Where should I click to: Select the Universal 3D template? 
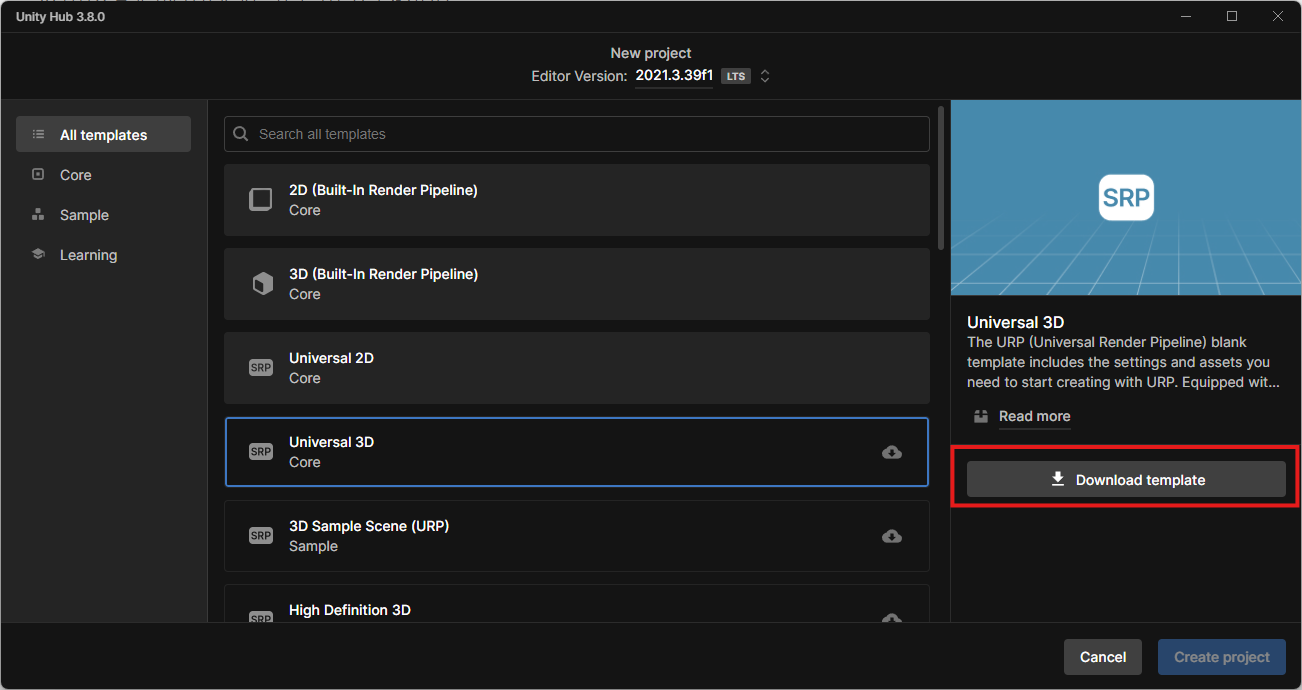(x=577, y=452)
